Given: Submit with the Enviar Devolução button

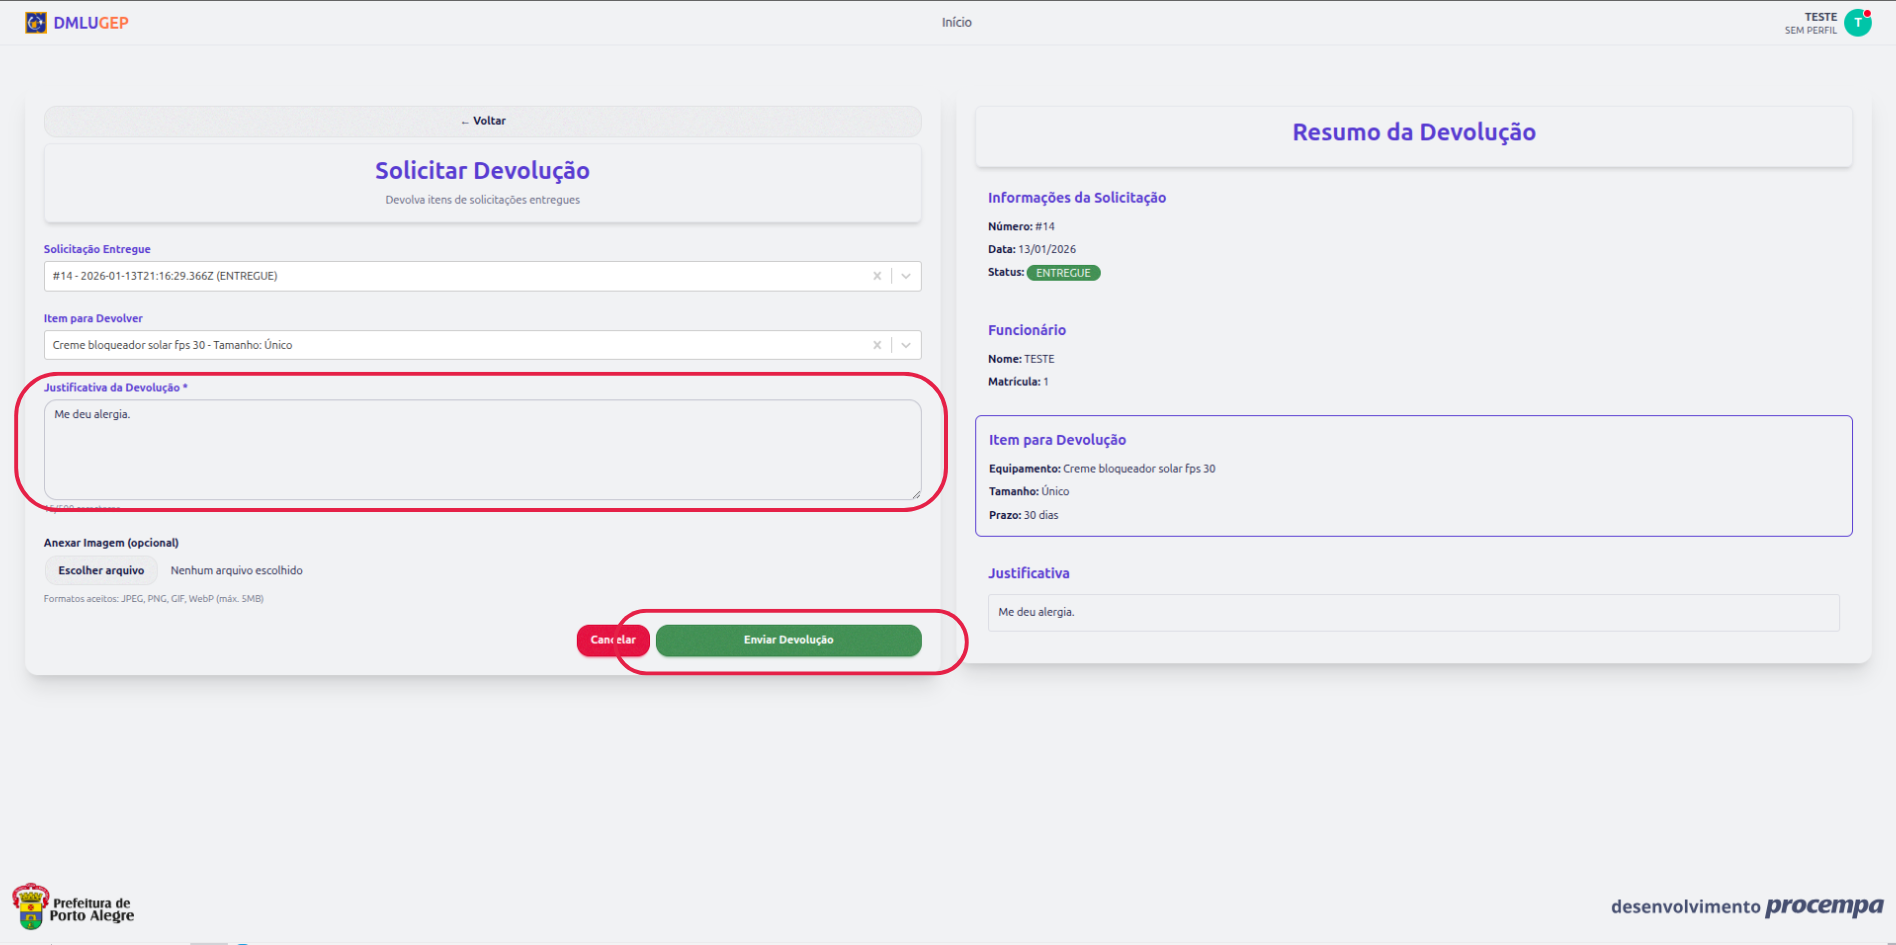Looking at the screenshot, I should point(788,640).
